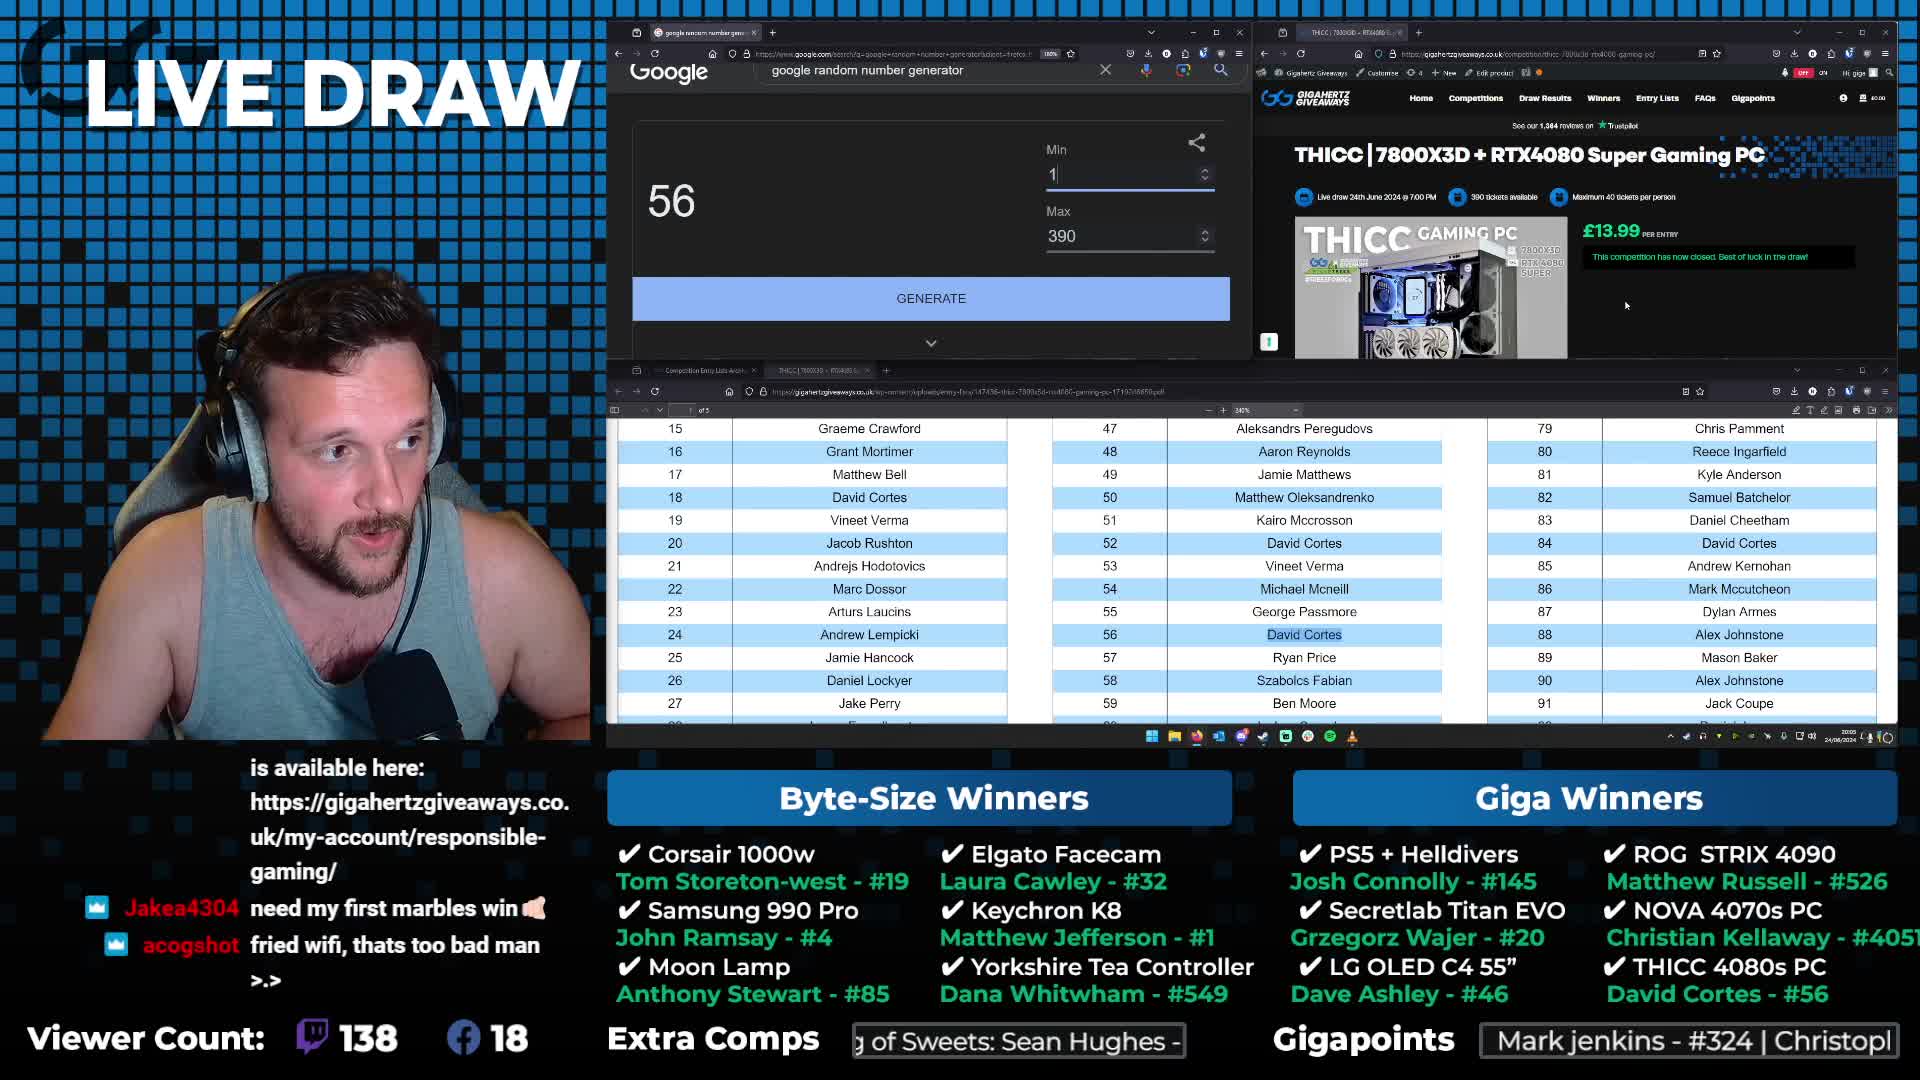The image size is (1920, 1080).
Task: Switch the admin bar toggle to OFF
Action: pos(1803,73)
